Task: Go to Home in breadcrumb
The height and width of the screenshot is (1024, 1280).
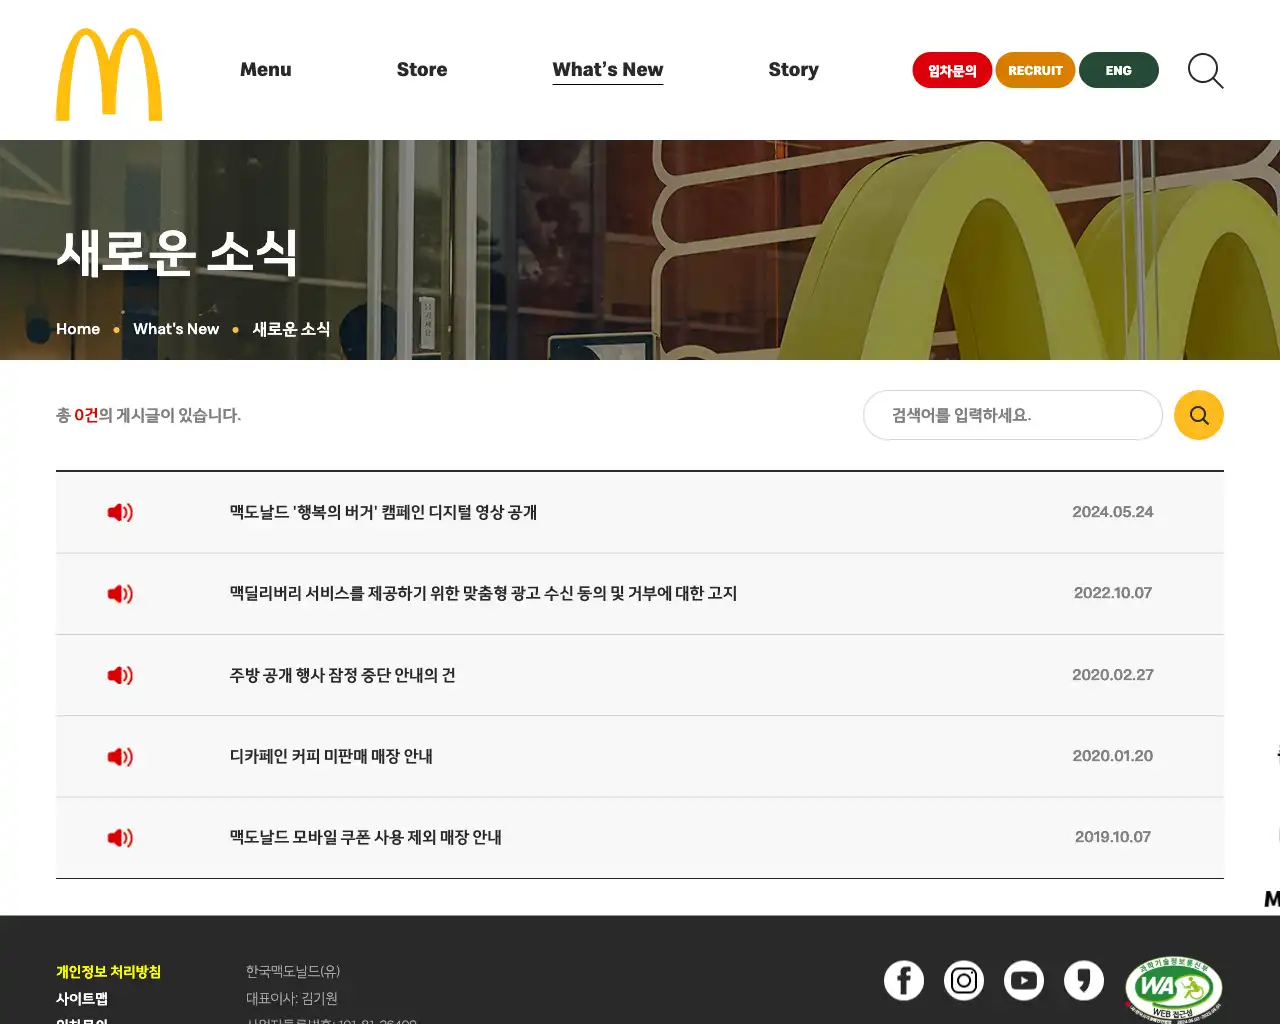Action: tap(78, 329)
